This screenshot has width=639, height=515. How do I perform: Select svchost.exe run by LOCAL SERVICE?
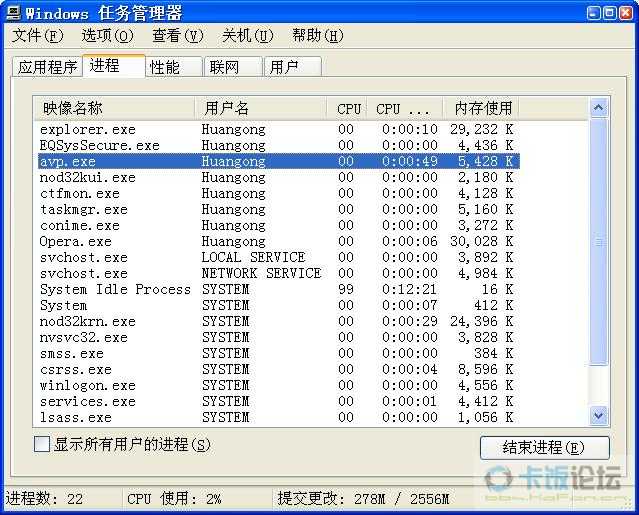click(278, 258)
